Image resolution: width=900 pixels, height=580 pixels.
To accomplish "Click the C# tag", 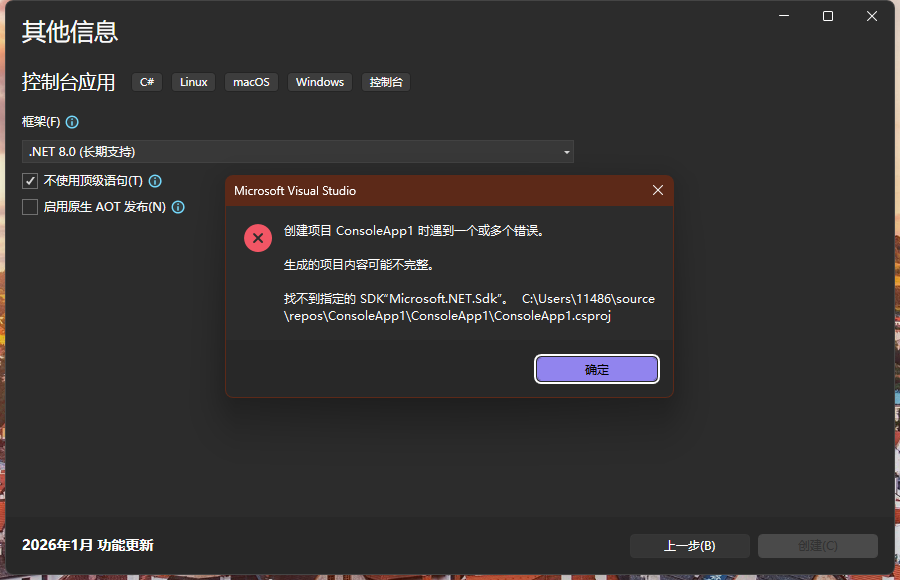I will coord(147,82).
